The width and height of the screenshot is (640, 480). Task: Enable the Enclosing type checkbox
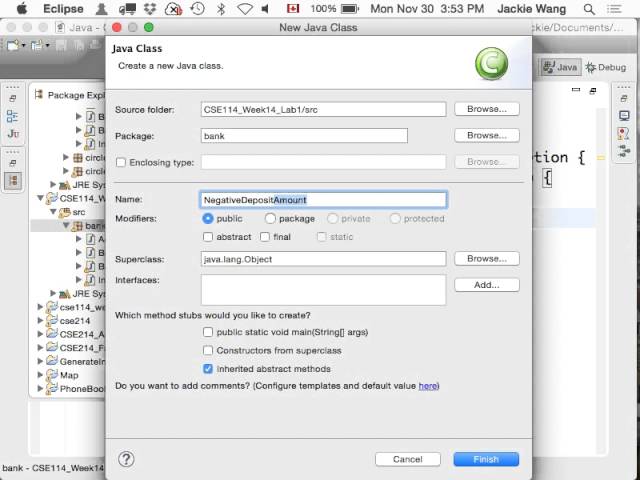pyautogui.click(x=121, y=162)
